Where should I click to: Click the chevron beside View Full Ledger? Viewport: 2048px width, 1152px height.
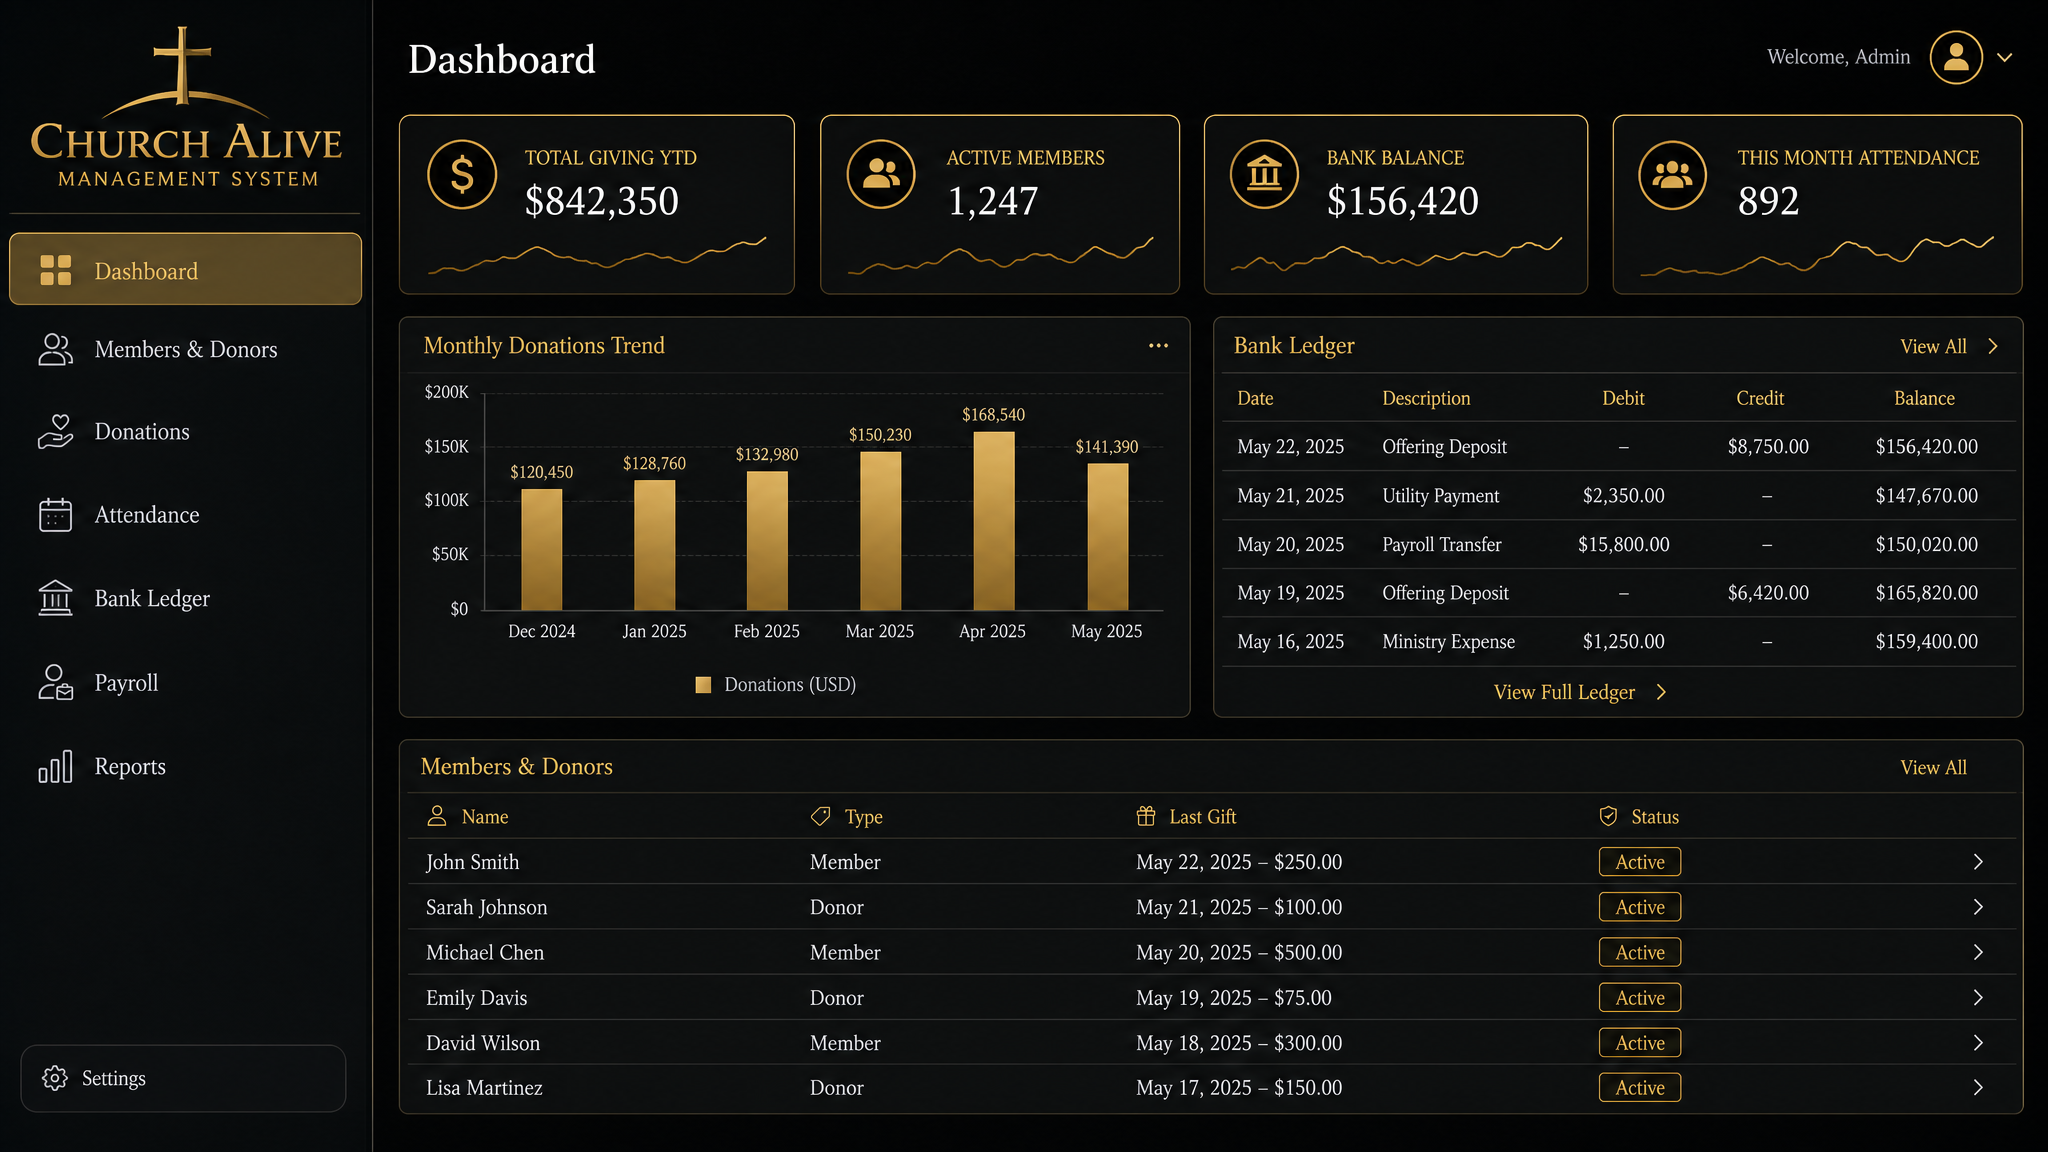[1661, 692]
